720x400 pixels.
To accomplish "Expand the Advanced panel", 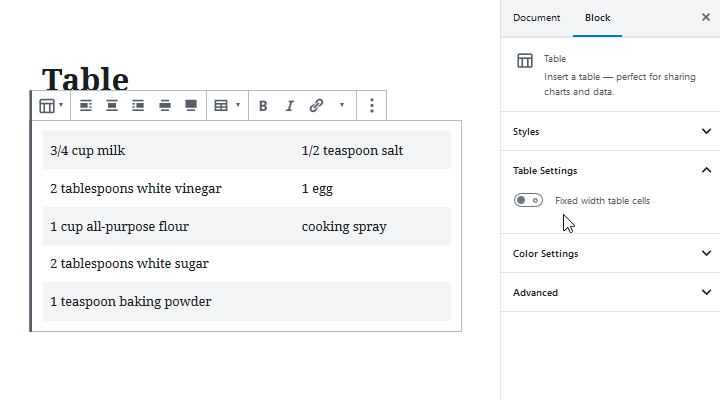I will [x=609, y=292].
